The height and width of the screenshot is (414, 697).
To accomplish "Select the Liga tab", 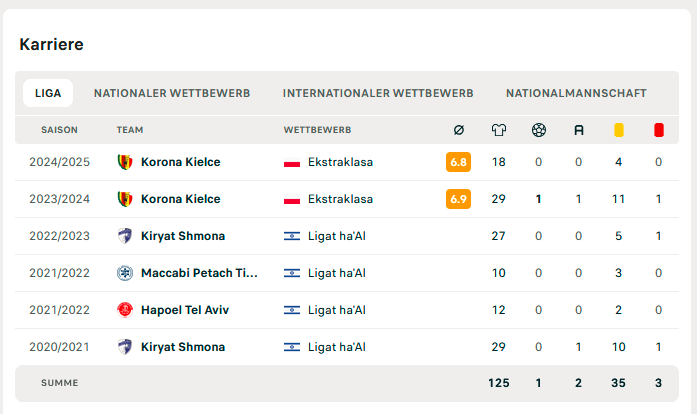I will pyautogui.click(x=48, y=93).
